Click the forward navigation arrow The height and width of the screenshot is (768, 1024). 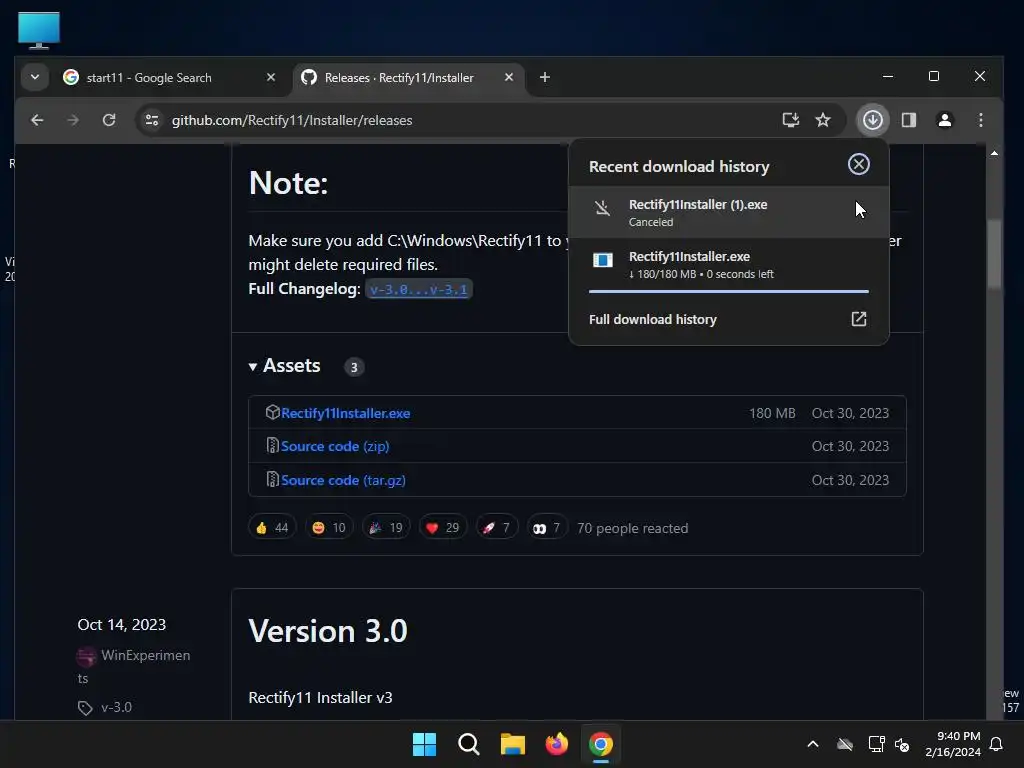[73, 120]
